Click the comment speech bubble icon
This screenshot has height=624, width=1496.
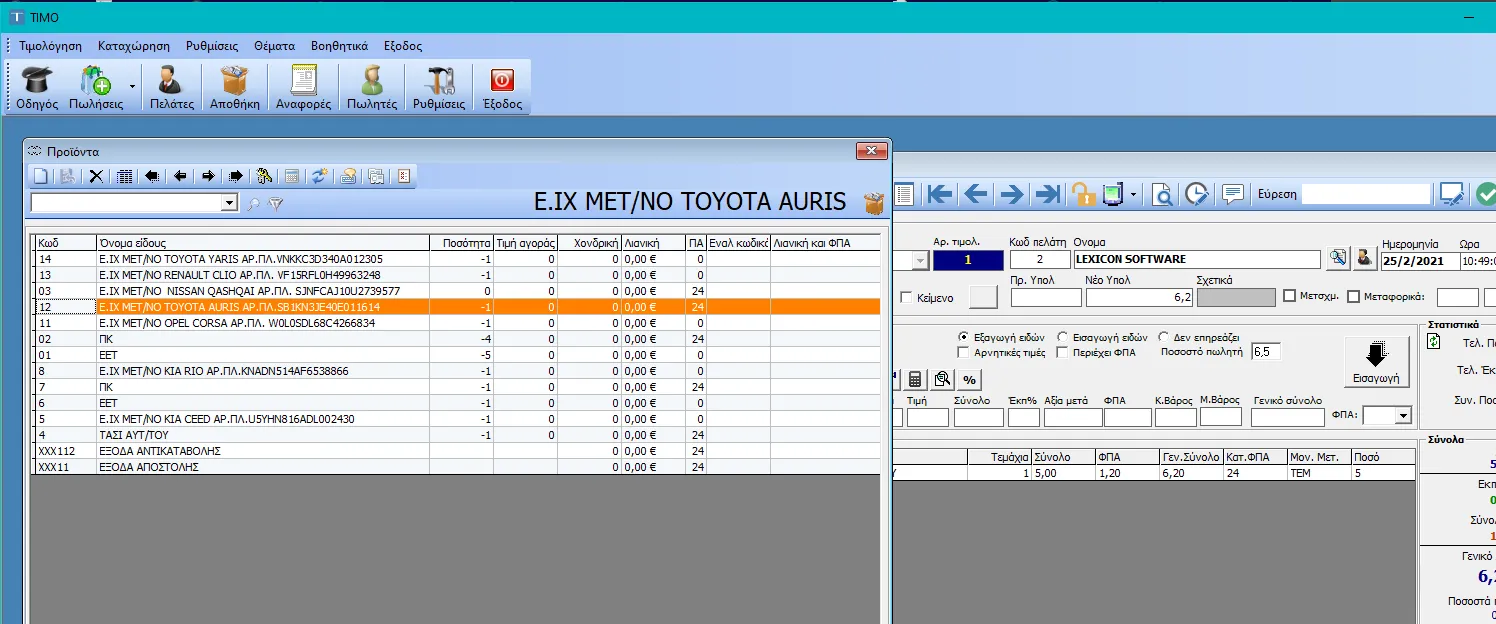point(1233,194)
